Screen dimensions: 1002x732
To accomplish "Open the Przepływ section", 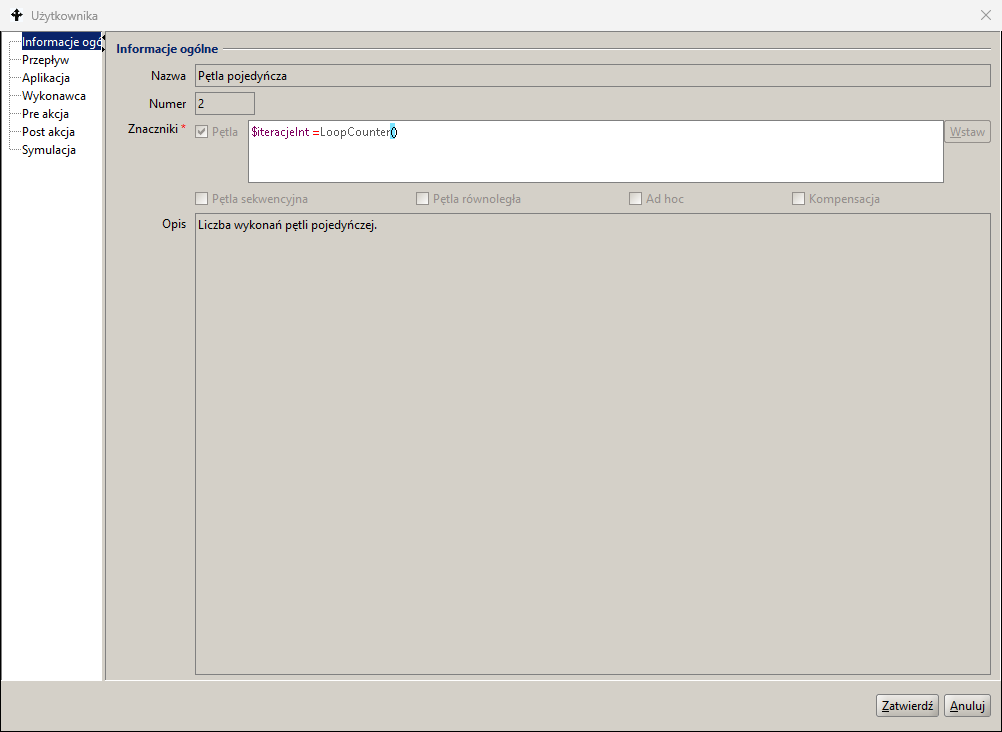I will pos(45,60).
